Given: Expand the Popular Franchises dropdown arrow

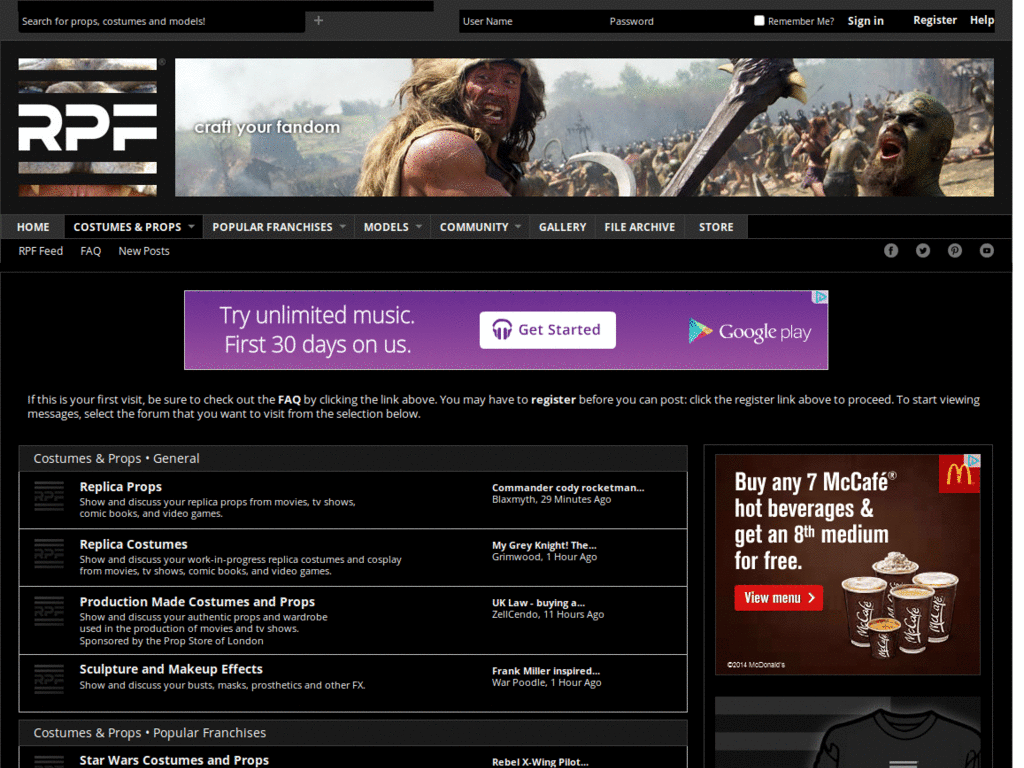Looking at the screenshot, I should pos(342,227).
